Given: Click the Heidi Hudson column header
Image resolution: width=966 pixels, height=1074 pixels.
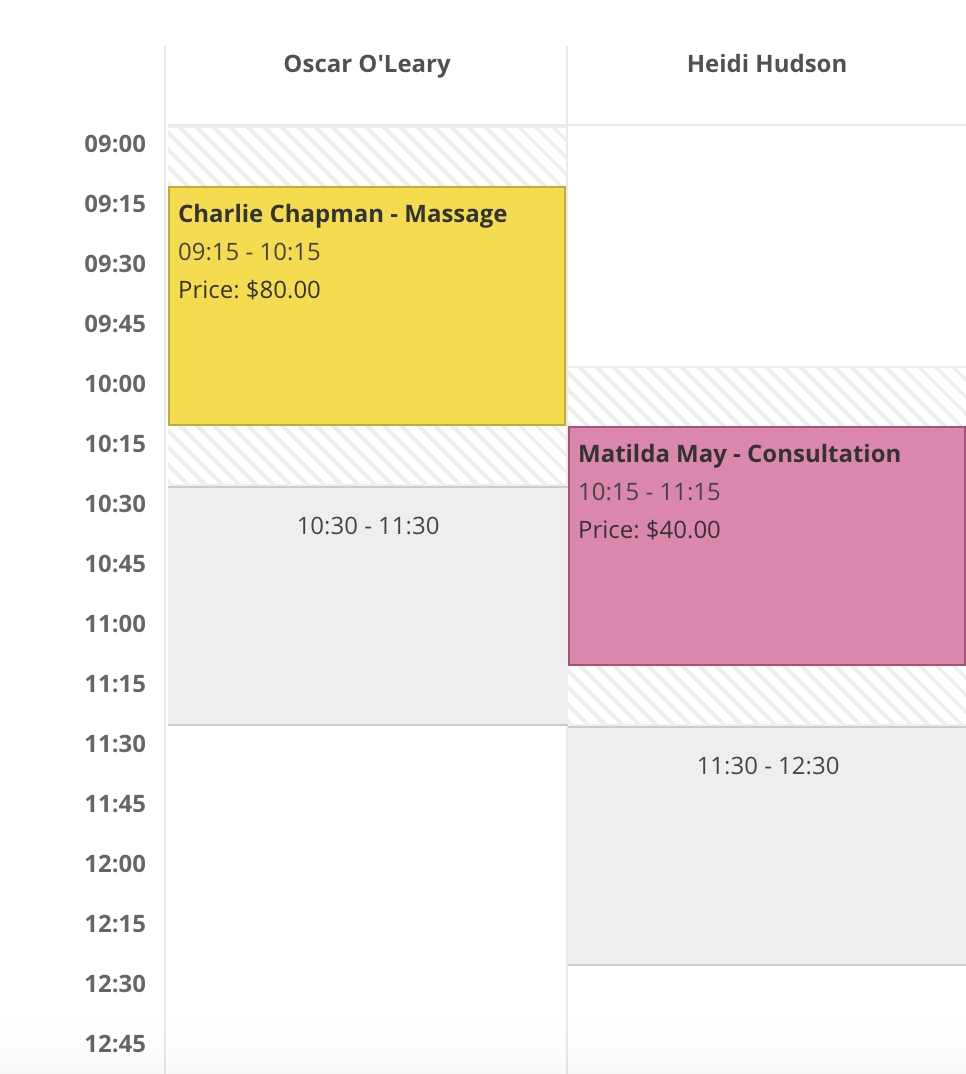Looking at the screenshot, I should (x=767, y=64).
